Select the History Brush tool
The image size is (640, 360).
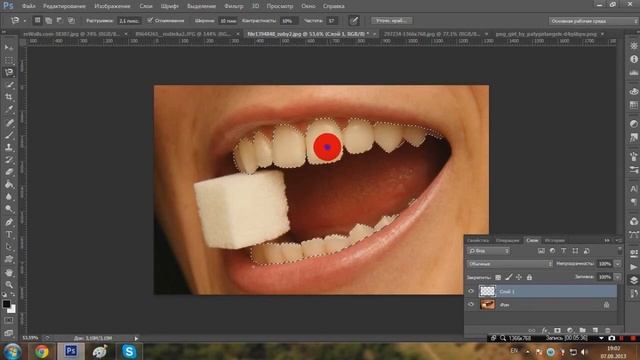point(9,160)
